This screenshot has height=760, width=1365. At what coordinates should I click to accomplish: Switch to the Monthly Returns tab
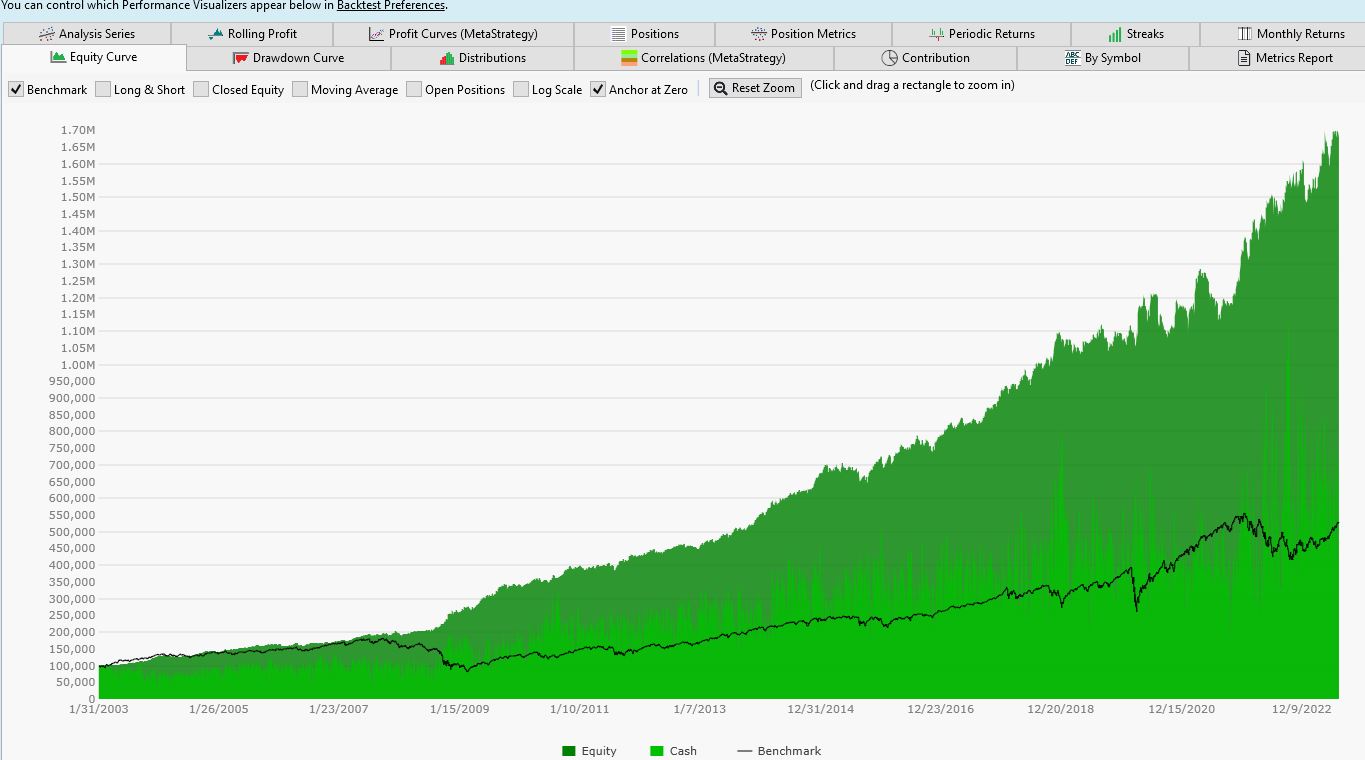tap(1290, 34)
